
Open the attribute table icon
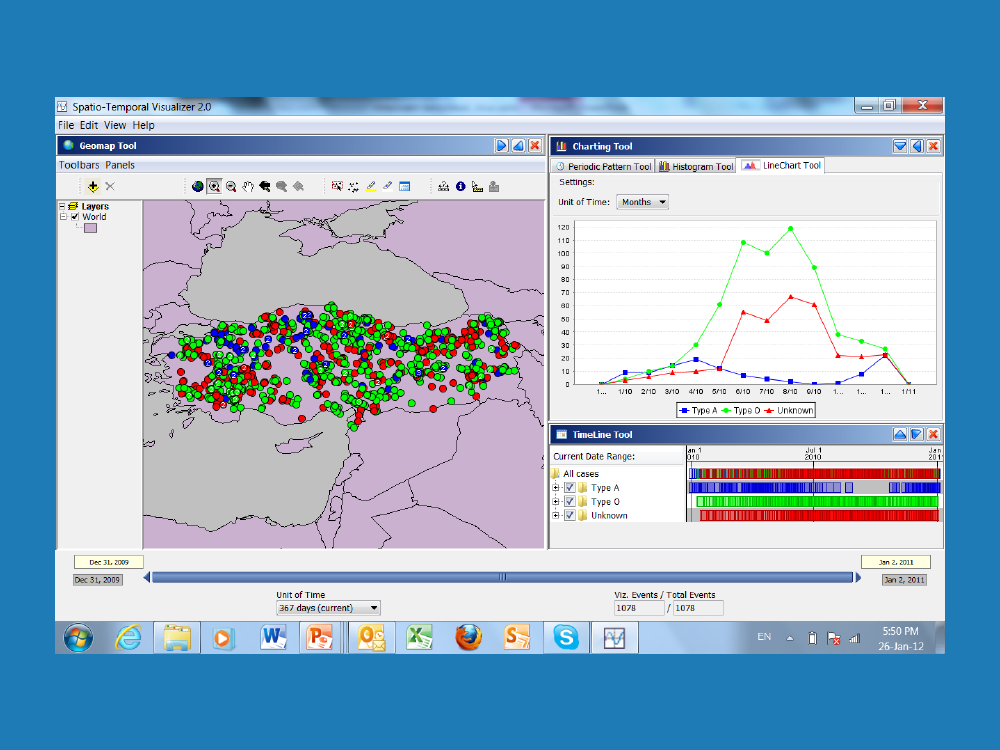pyautogui.click(x=404, y=186)
